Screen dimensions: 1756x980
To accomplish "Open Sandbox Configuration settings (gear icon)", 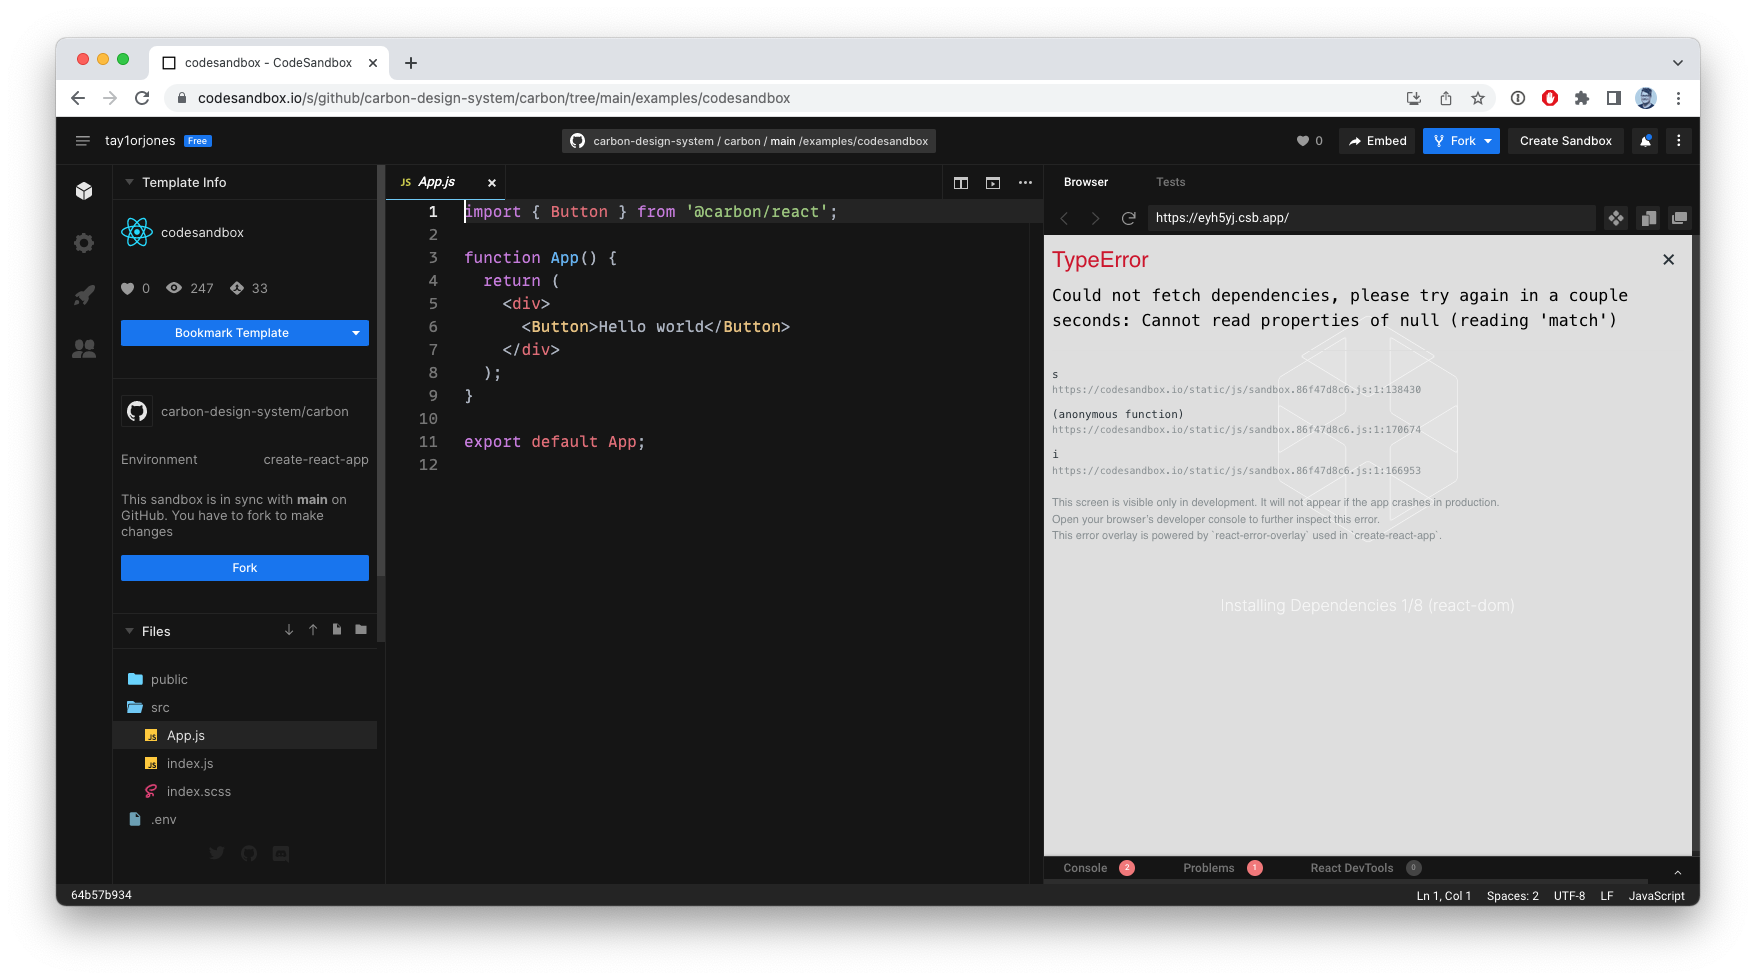I will [x=84, y=242].
